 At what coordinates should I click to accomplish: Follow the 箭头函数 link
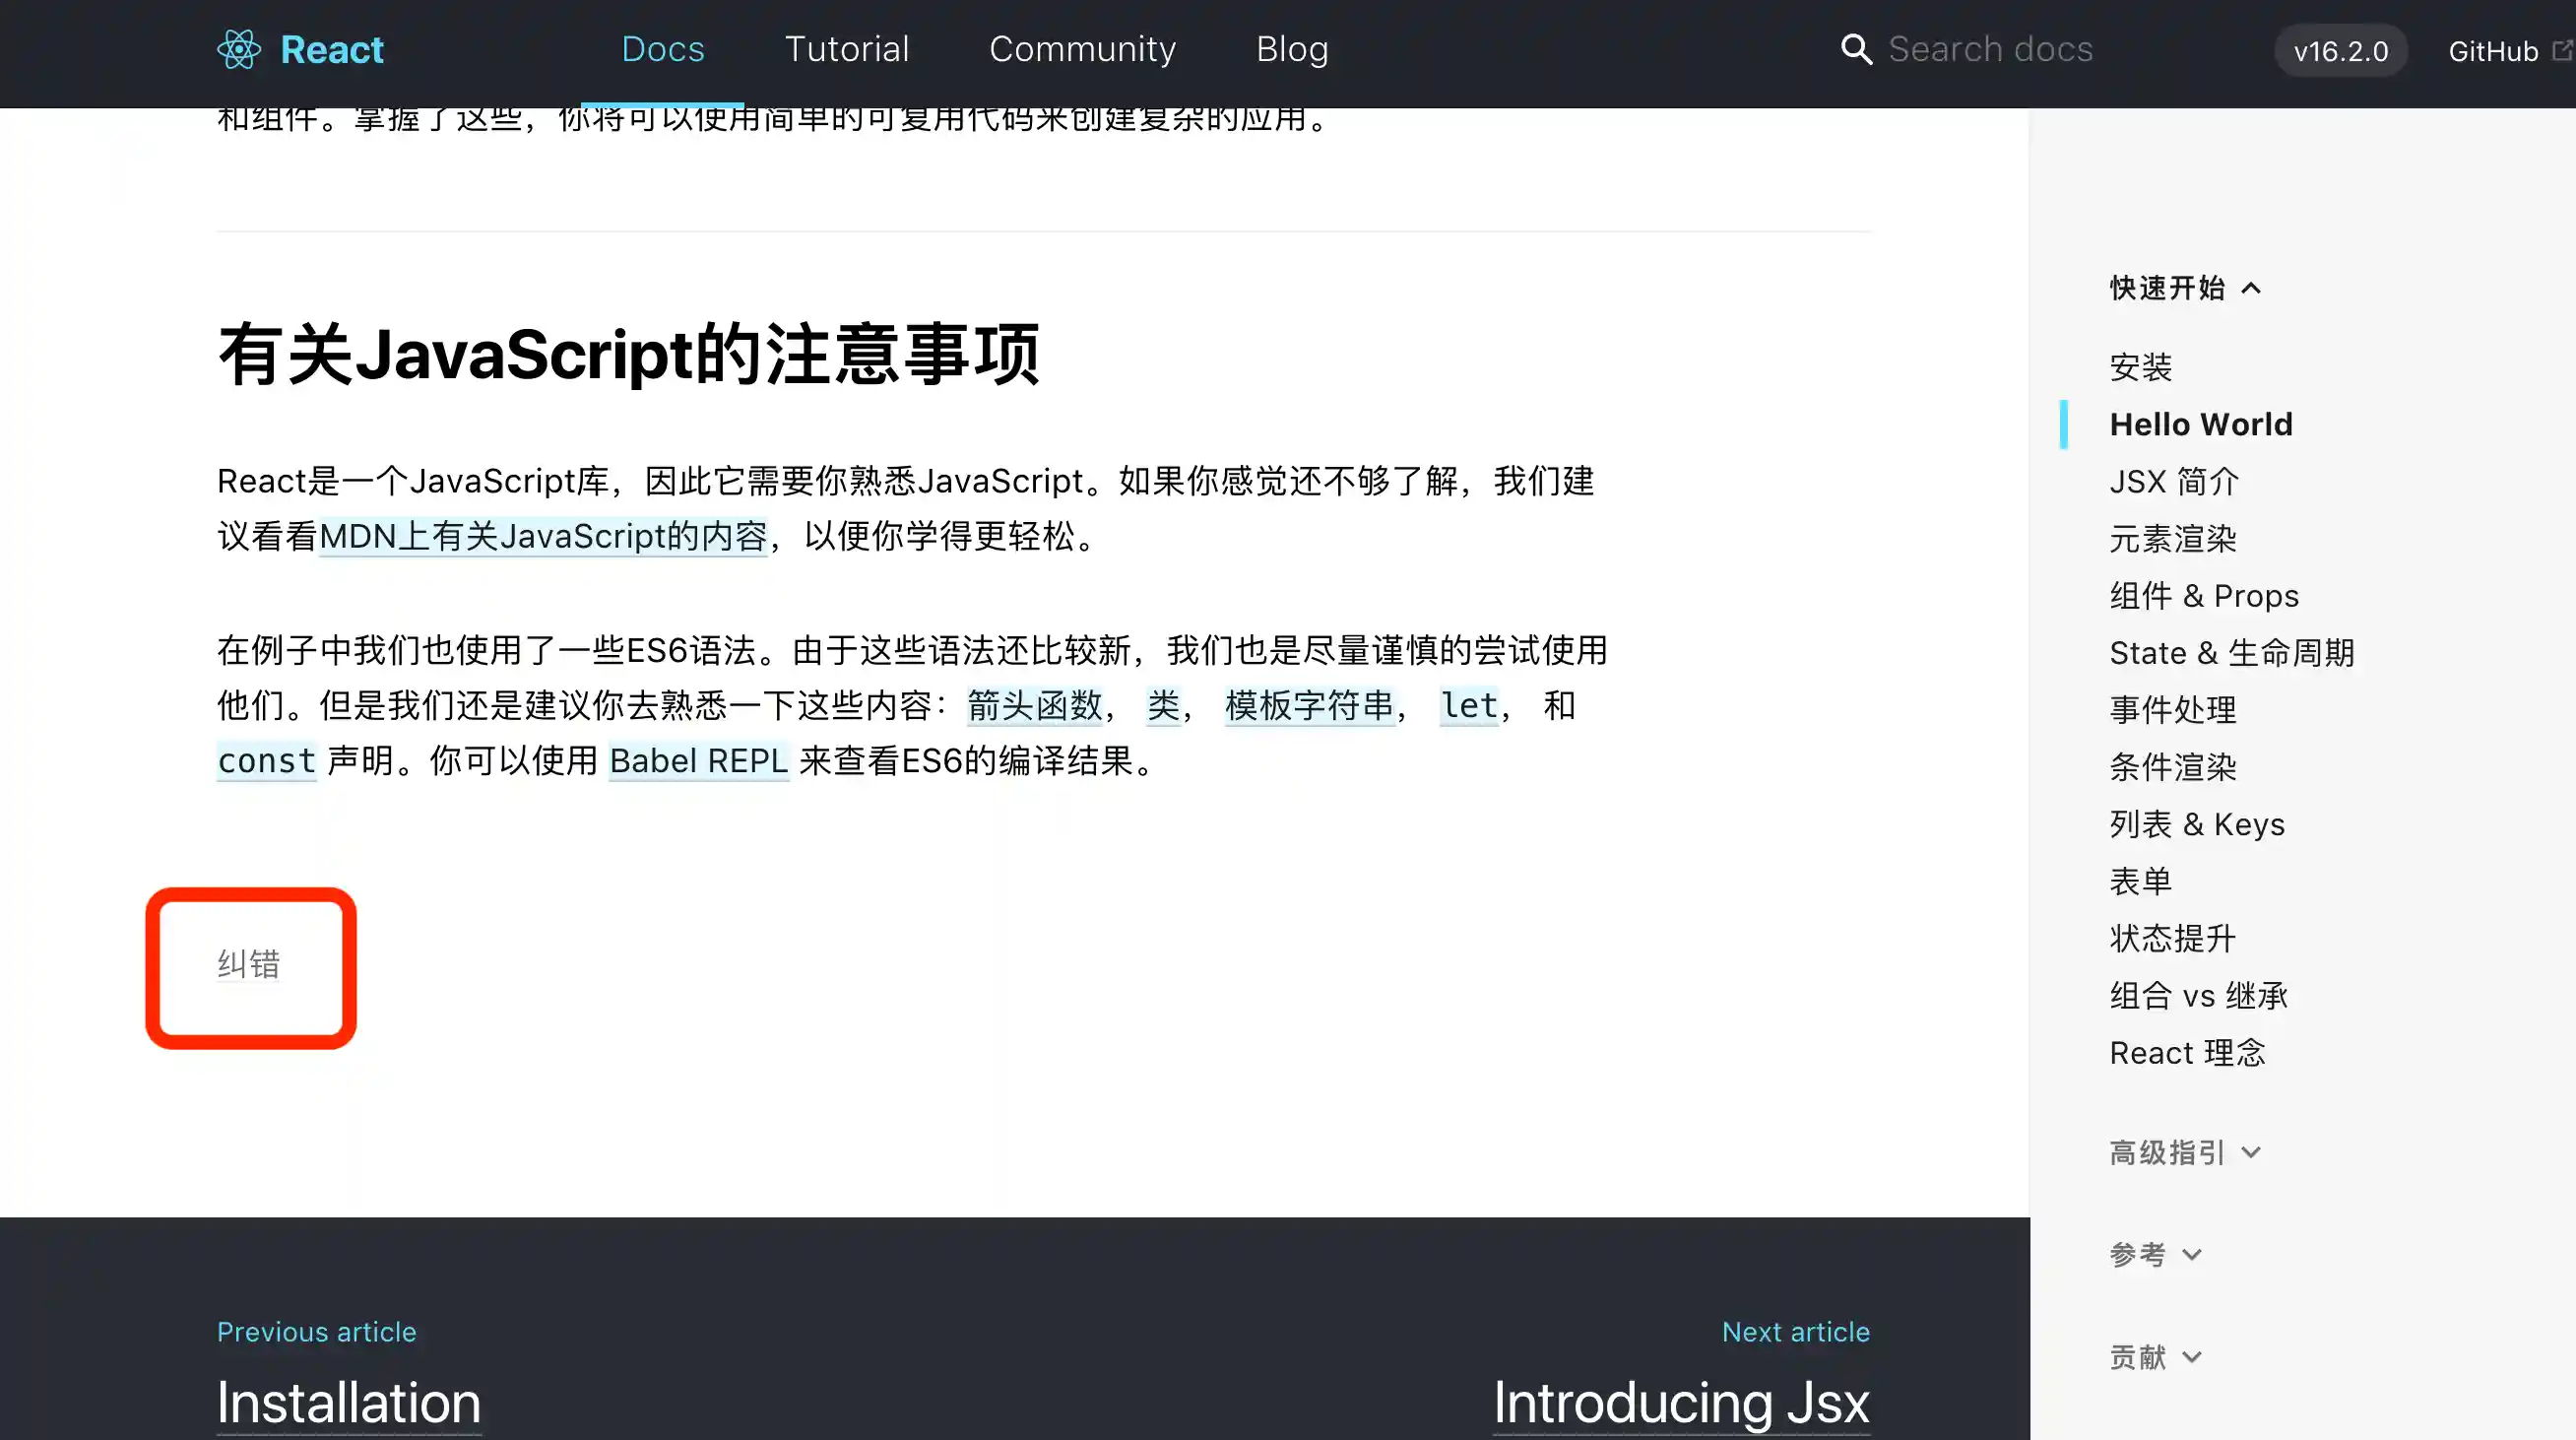[x=1034, y=706]
